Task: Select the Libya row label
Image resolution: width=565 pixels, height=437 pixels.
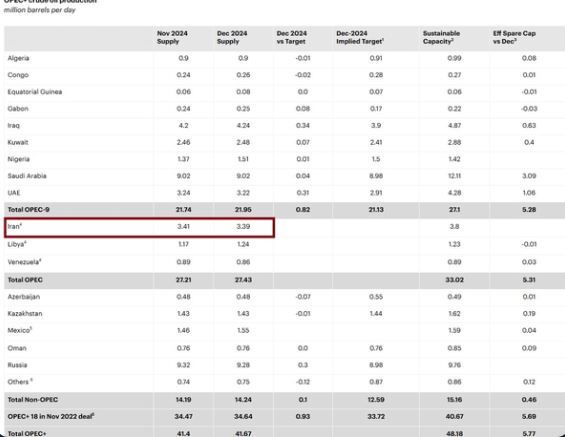Action: point(17,244)
